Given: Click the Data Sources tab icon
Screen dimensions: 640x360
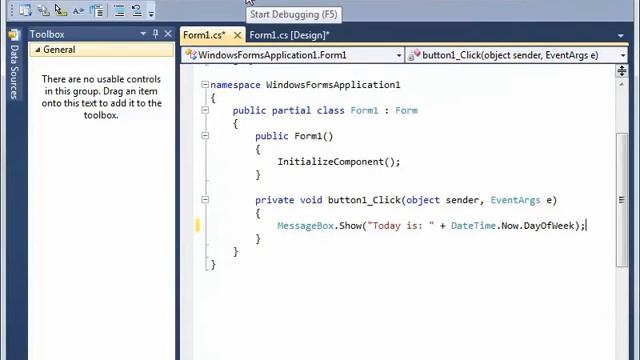Looking at the screenshot, I should pos(14,35).
